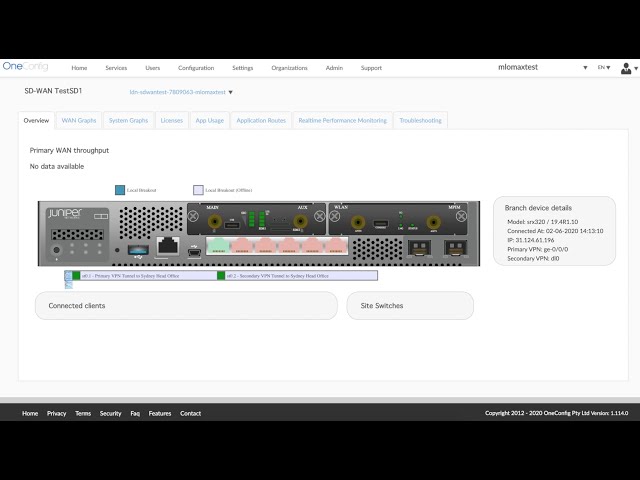Click the mini-USB console port icon
The image size is (640, 480).
click(x=194, y=253)
